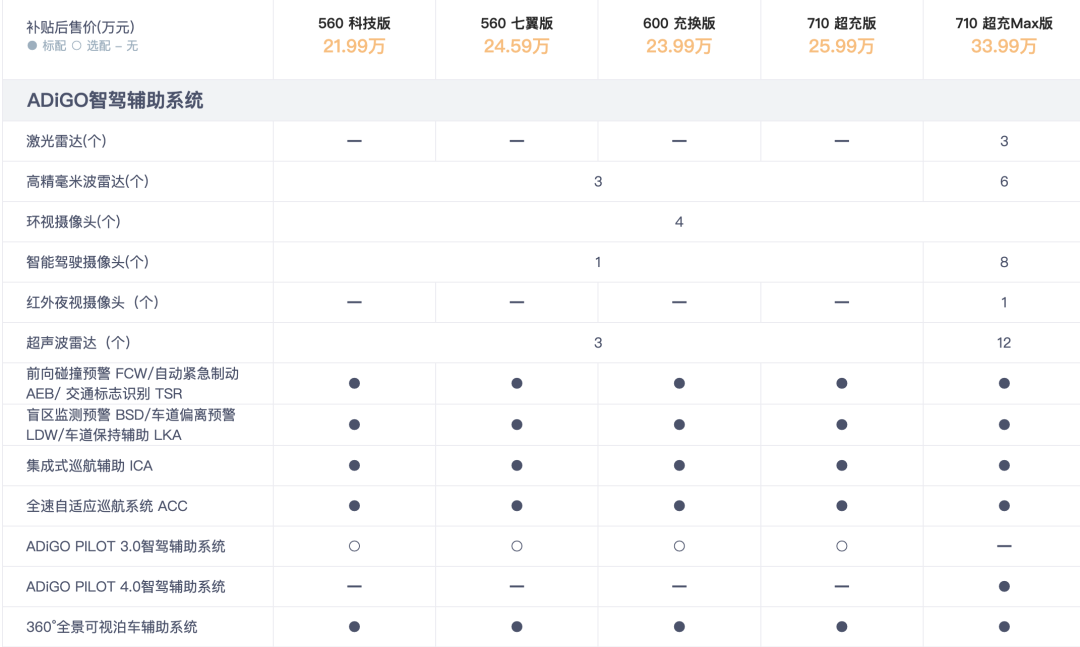Viewport: 1080px width, 647px height.
Task: Click the 560 七翼版 column header
Action: coord(517,23)
